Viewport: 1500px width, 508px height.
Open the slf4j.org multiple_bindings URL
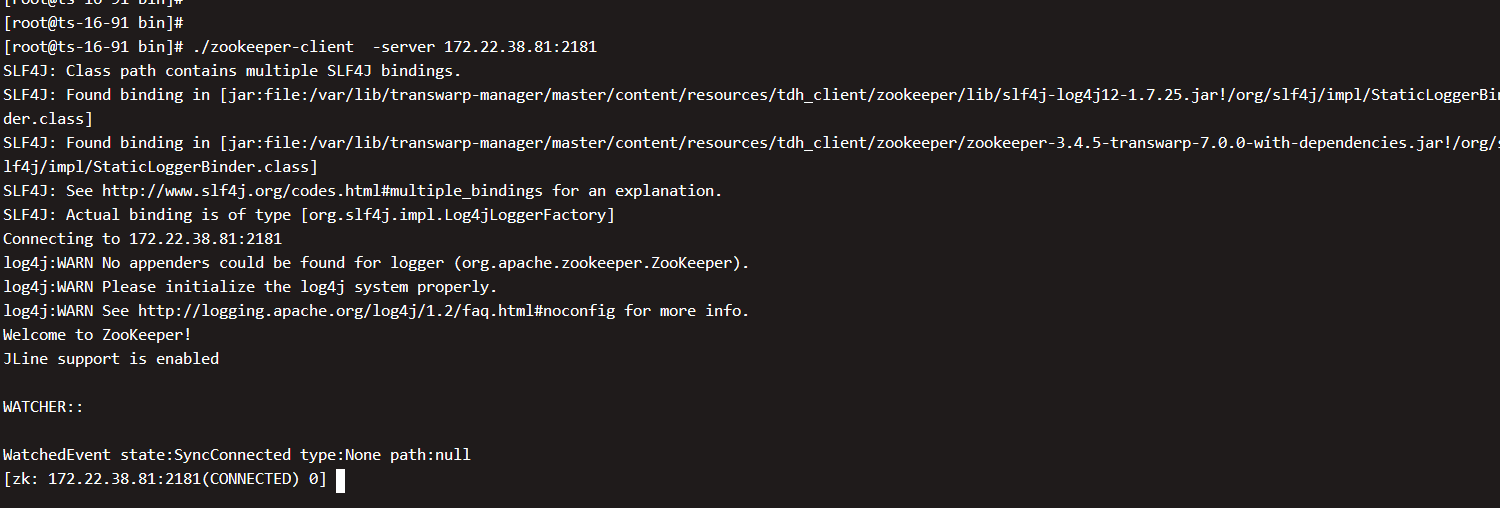point(322,191)
